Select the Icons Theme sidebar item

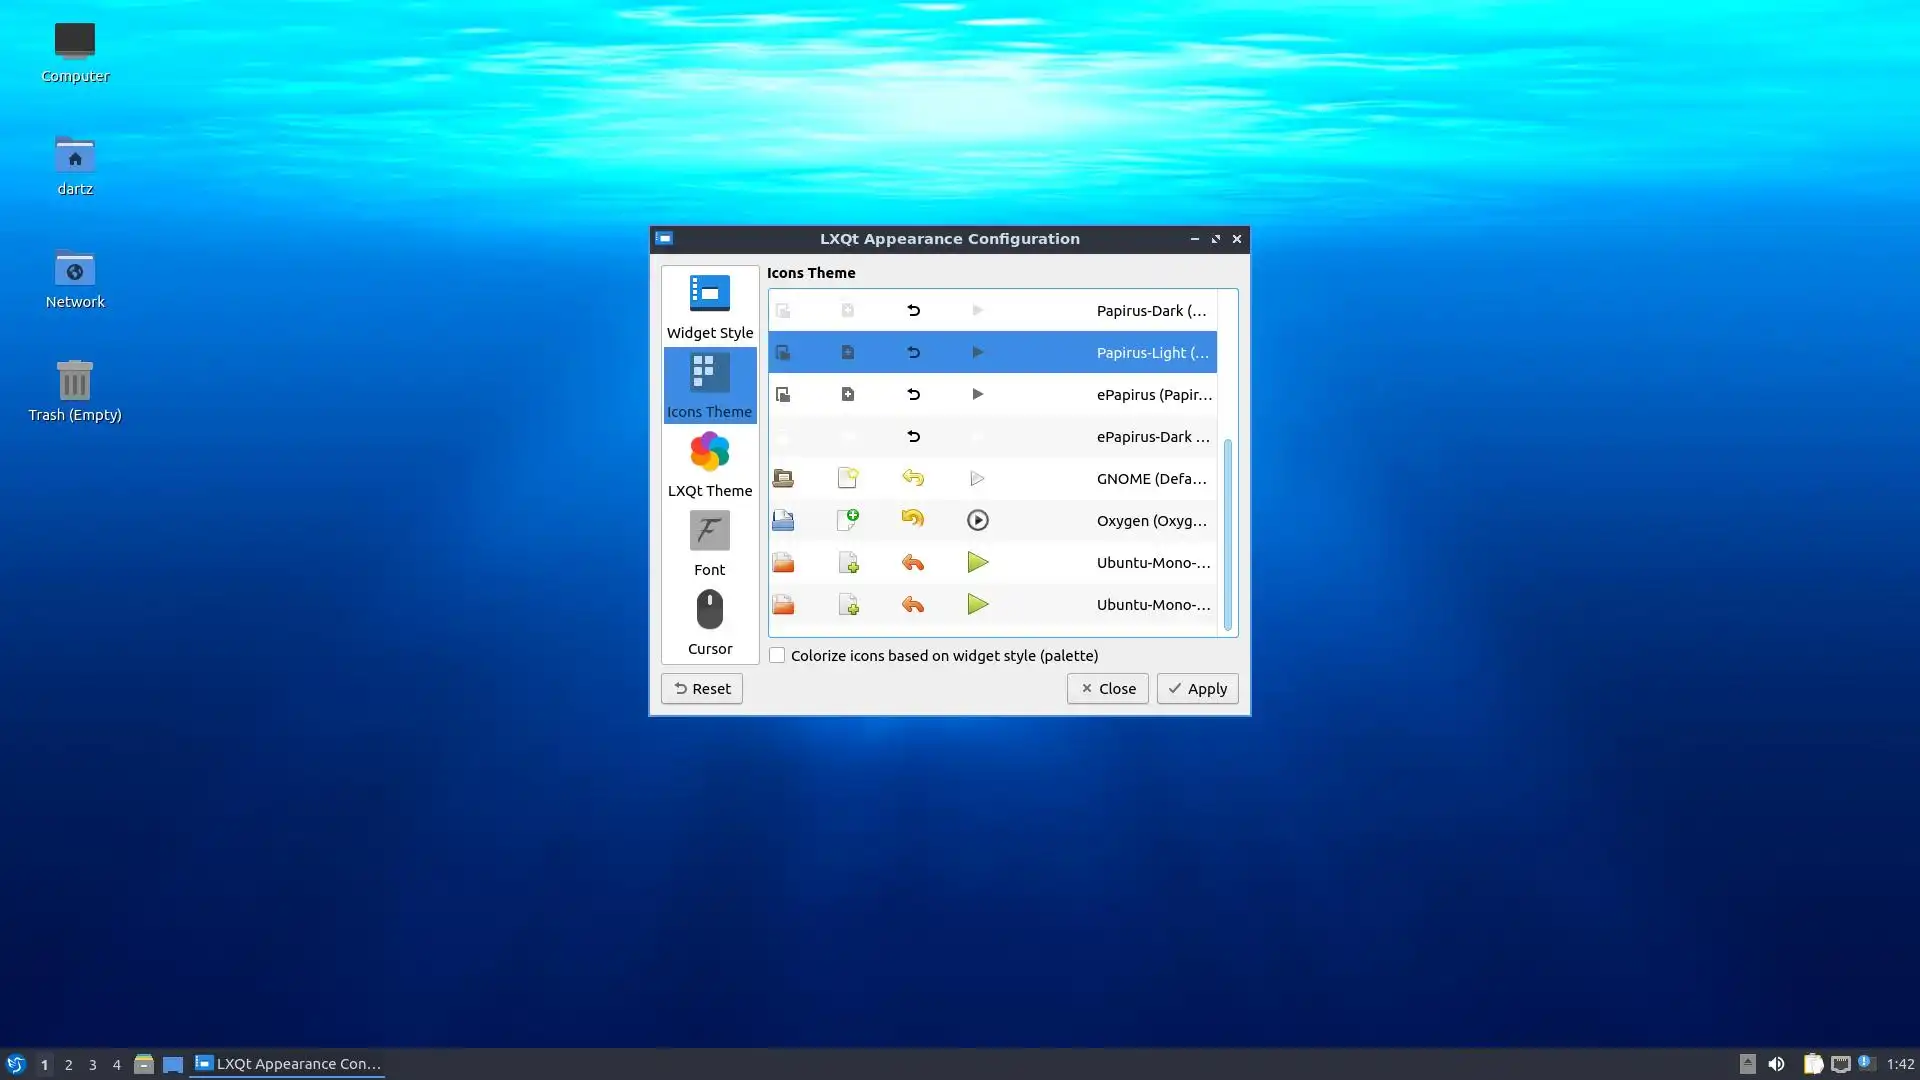coord(709,385)
